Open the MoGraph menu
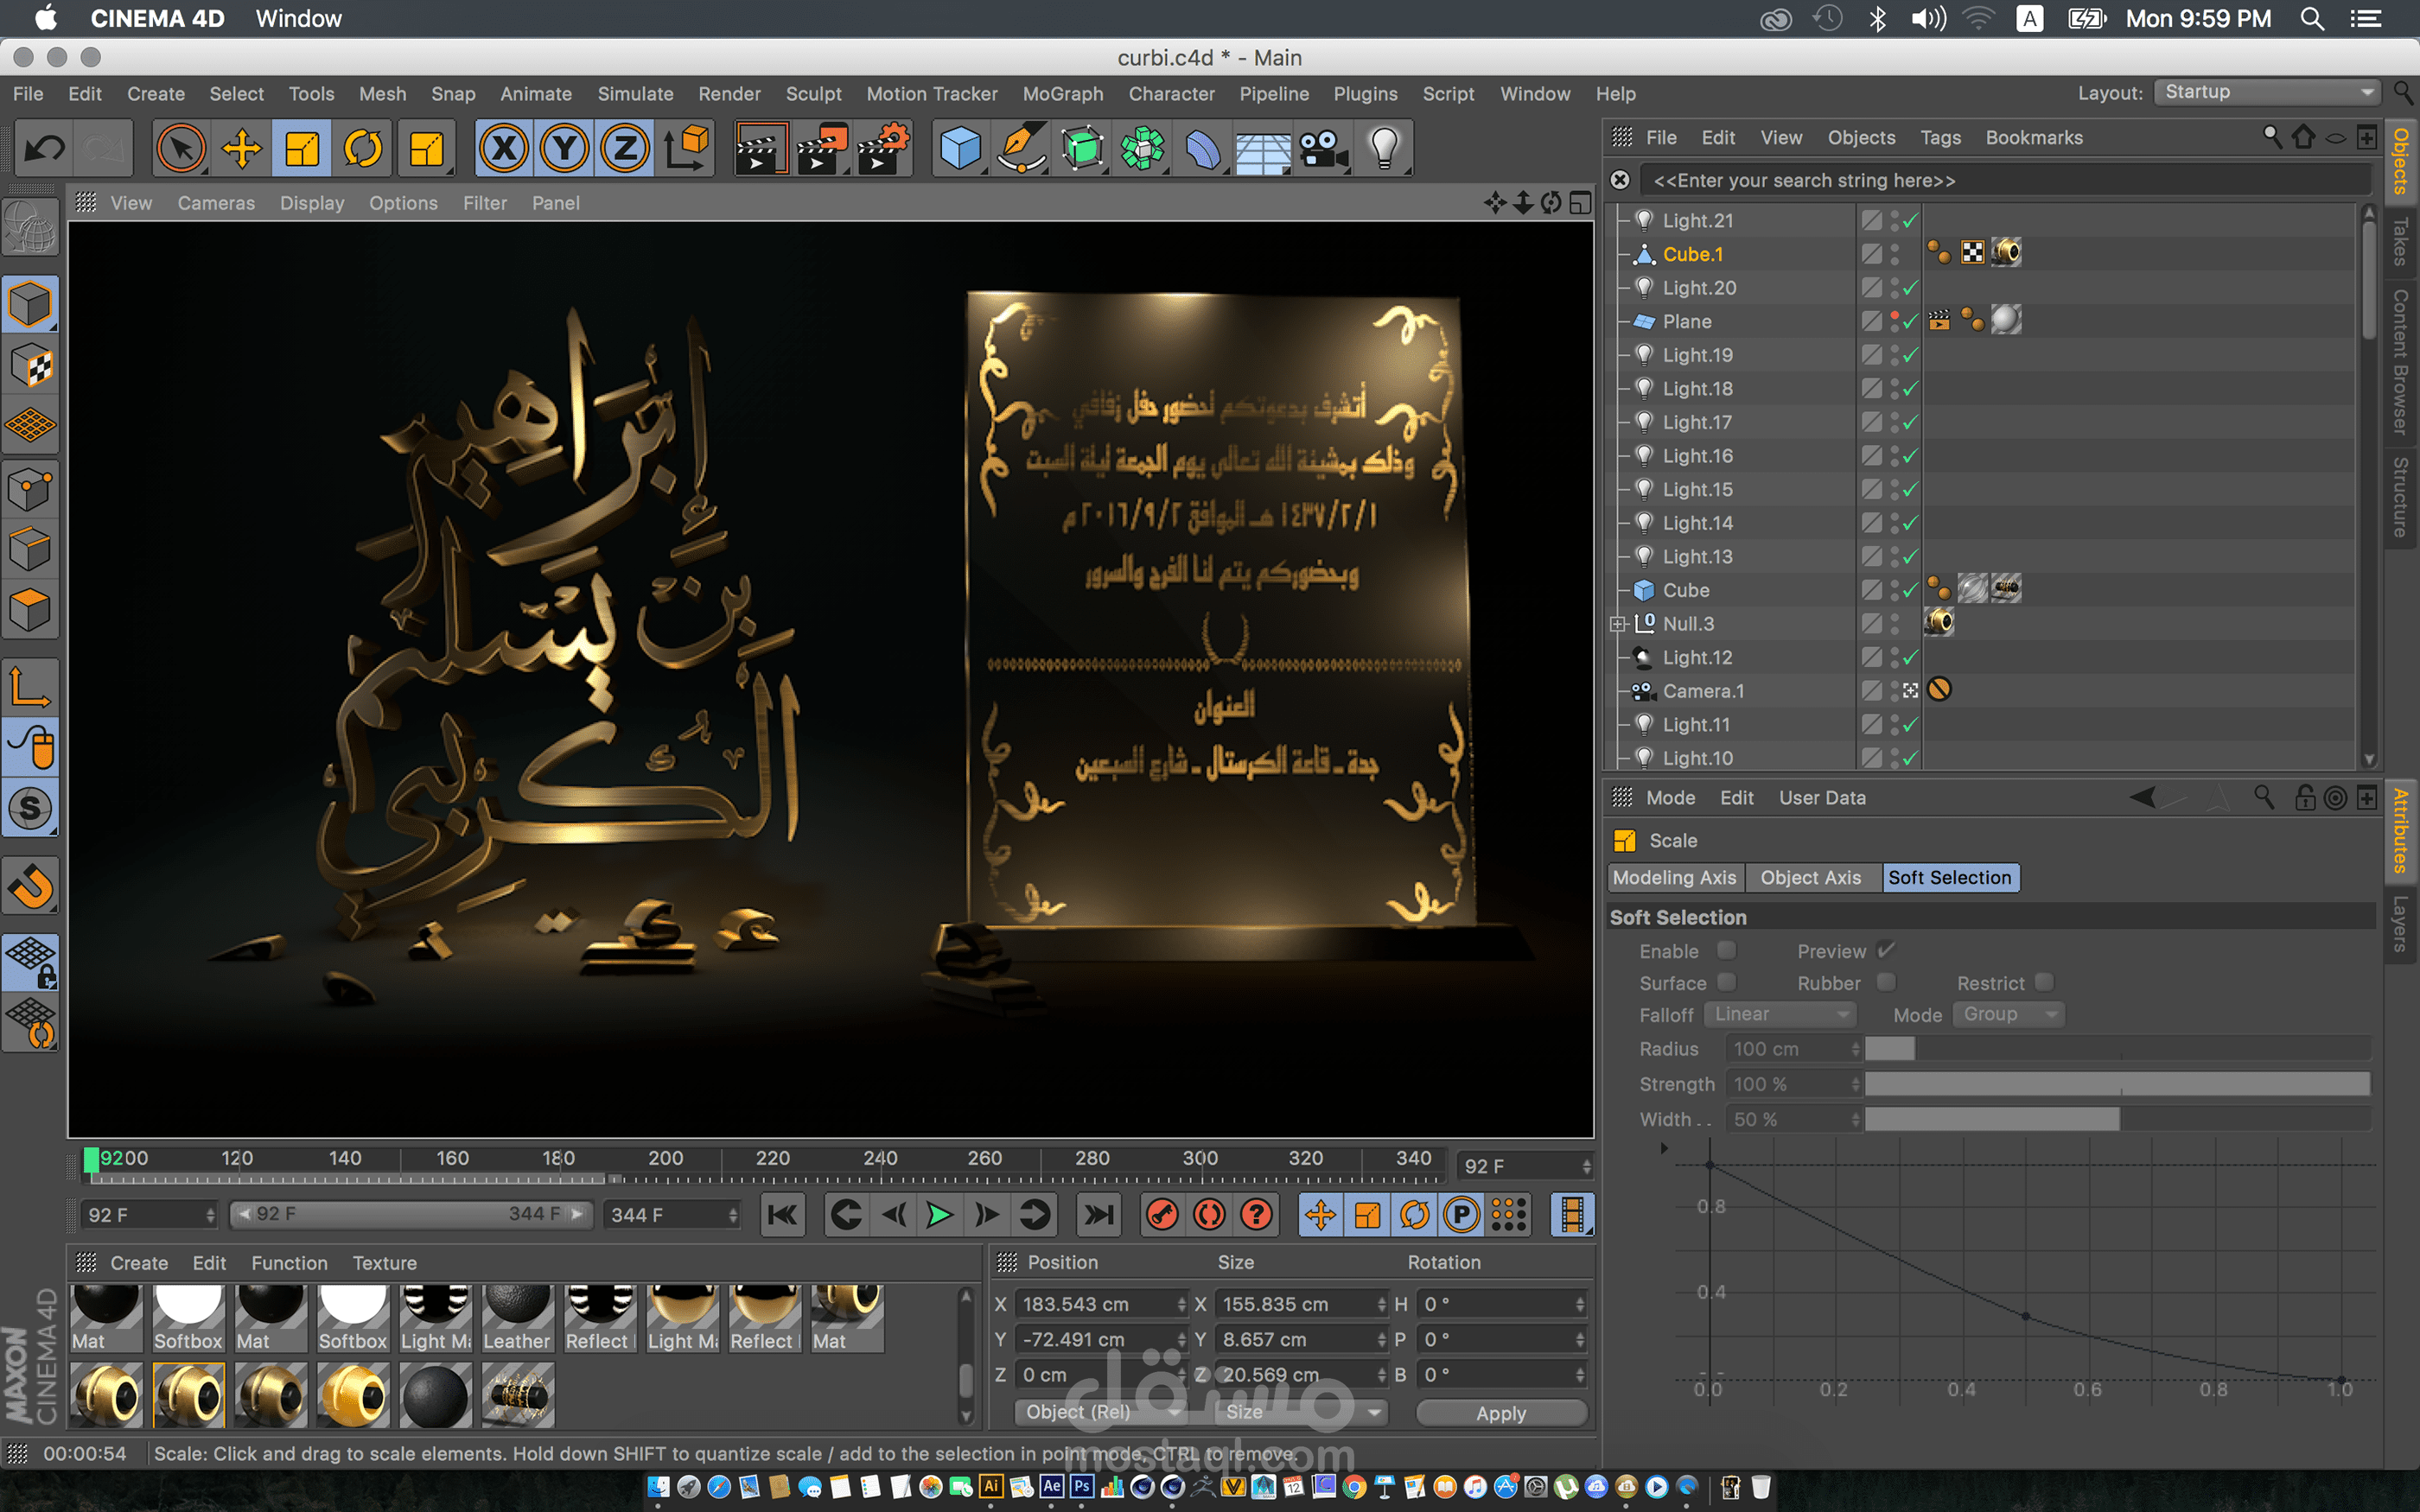This screenshot has height=1512, width=2420. pos(1062,94)
